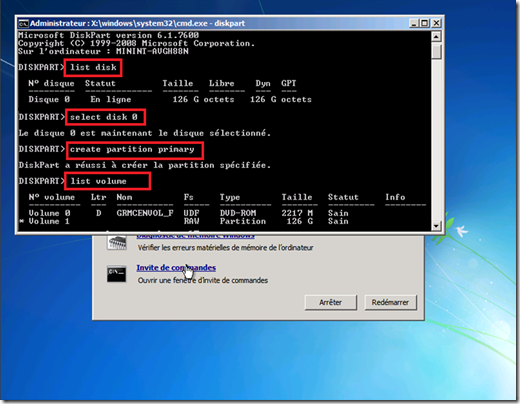This screenshot has height=404, width=520.
Task: Click the Arrêter button
Action: point(331,302)
